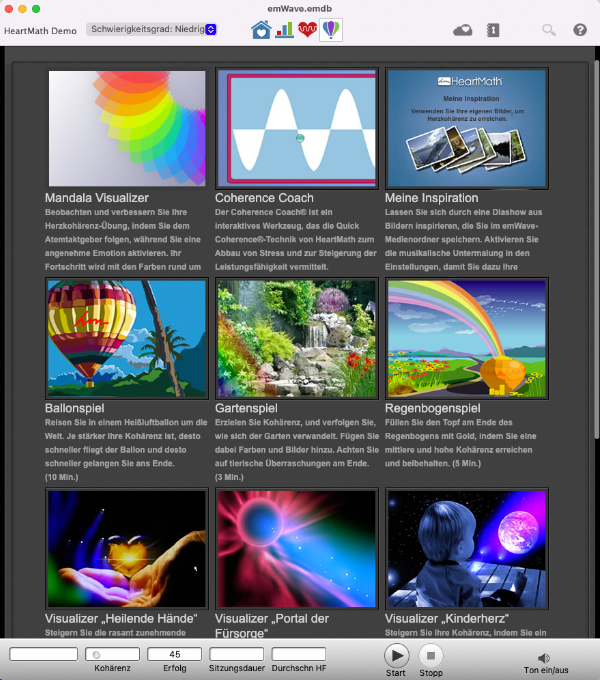The image size is (600, 680).
Task: Launch the Regenbogenspiel rainbow thumbnail
Action: pyautogui.click(x=467, y=339)
